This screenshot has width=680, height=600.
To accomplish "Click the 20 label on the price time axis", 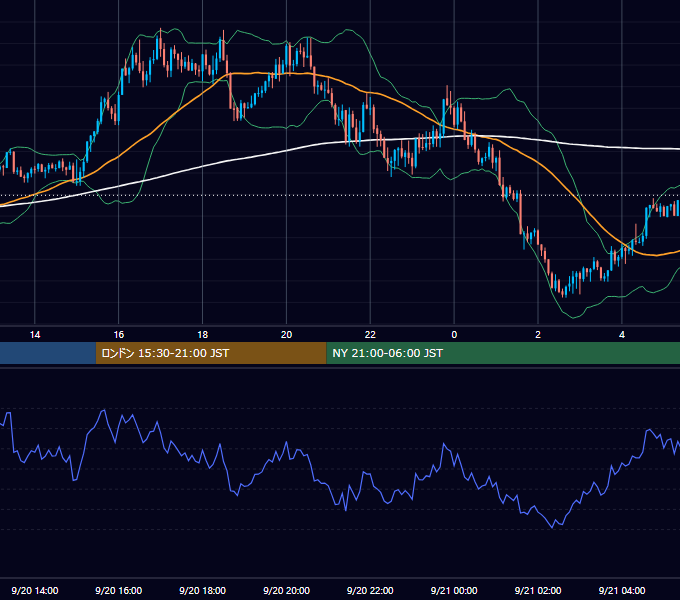I will [286, 335].
